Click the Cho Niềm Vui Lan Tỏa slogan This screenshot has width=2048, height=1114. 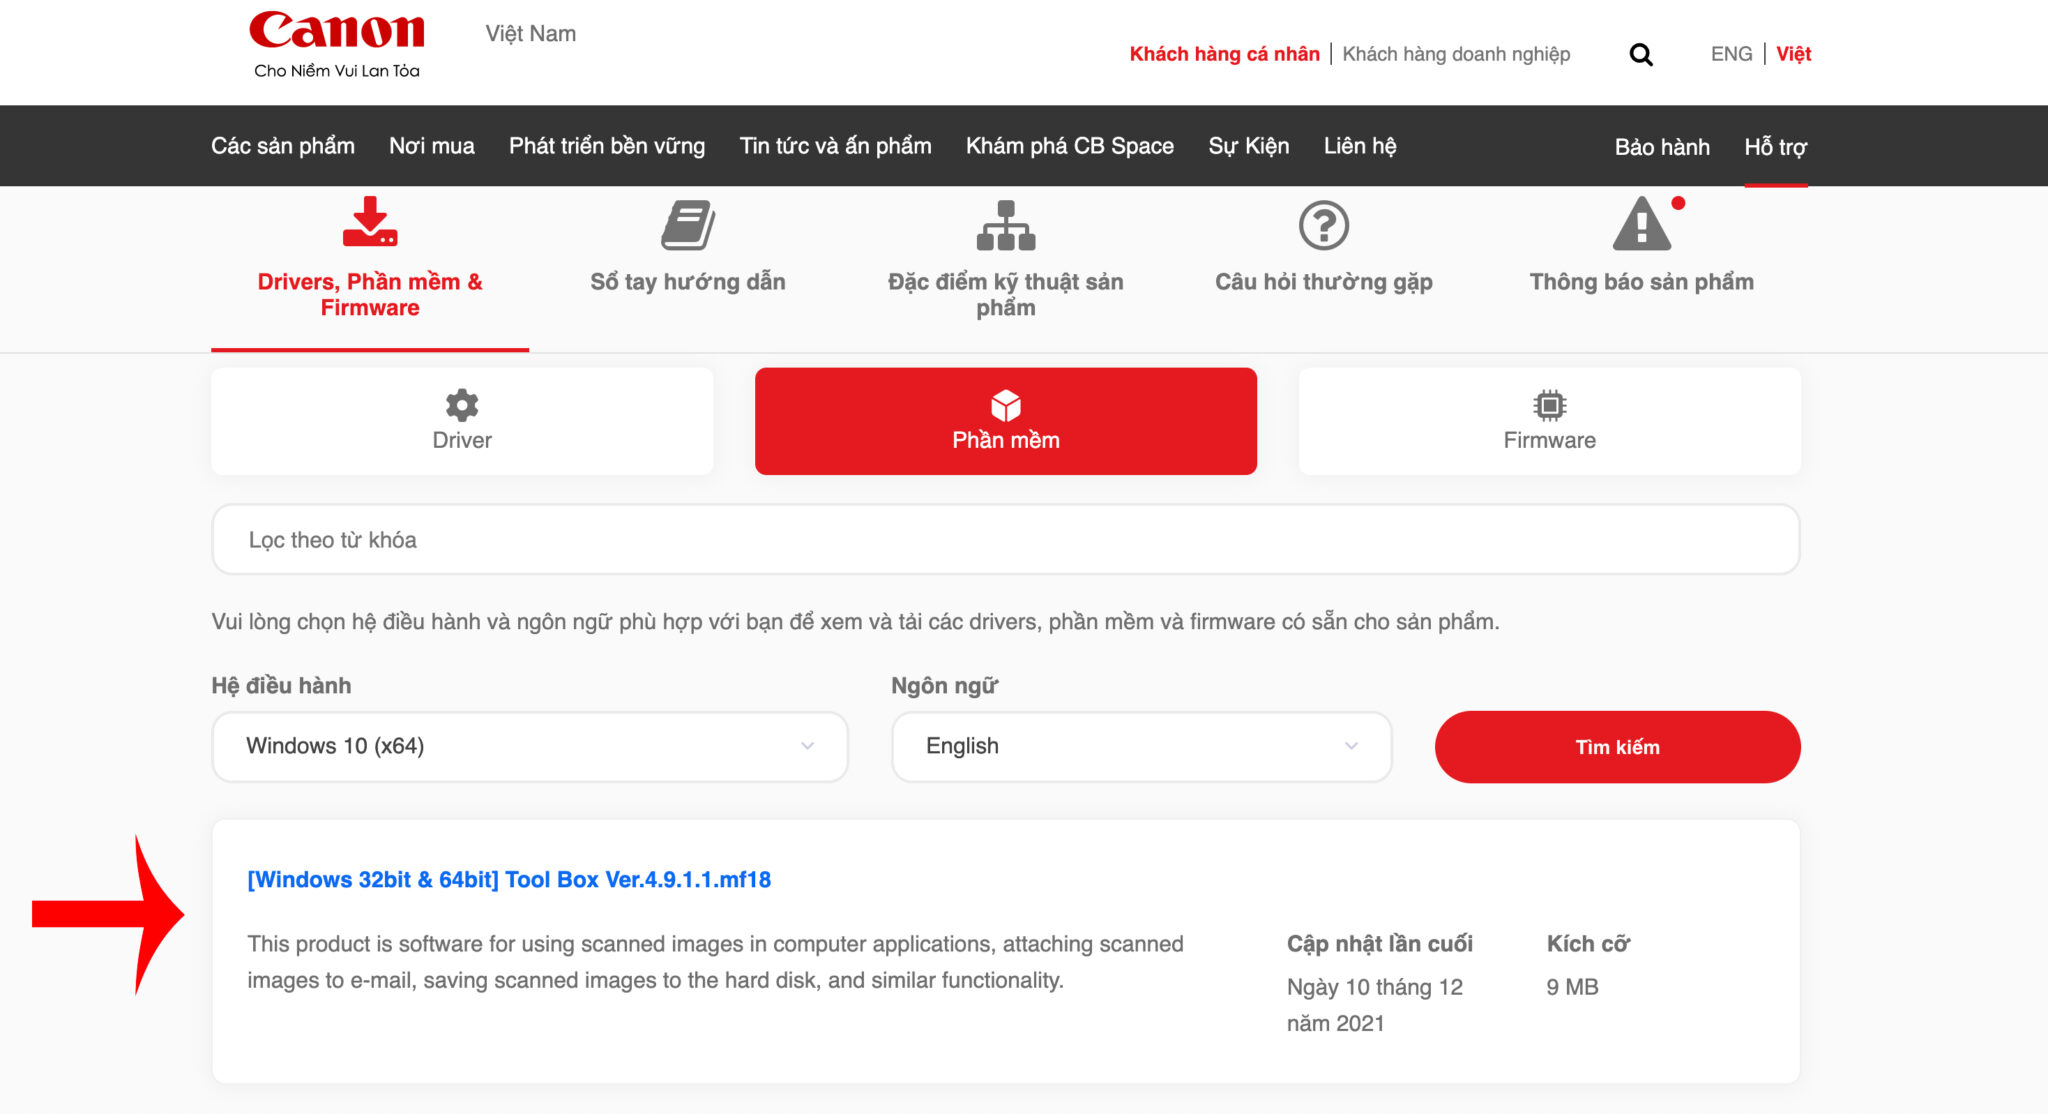337,71
